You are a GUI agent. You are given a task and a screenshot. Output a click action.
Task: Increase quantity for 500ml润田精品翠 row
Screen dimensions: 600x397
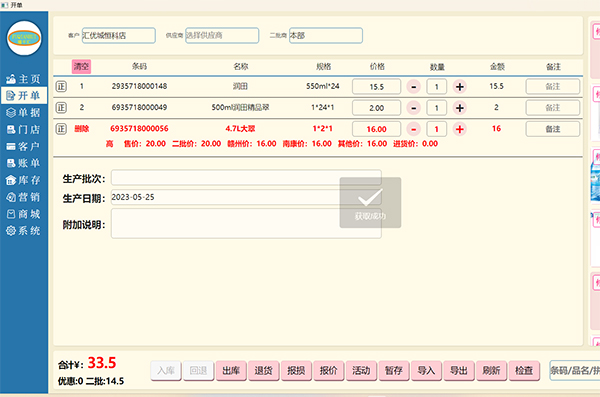click(x=460, y=108)
